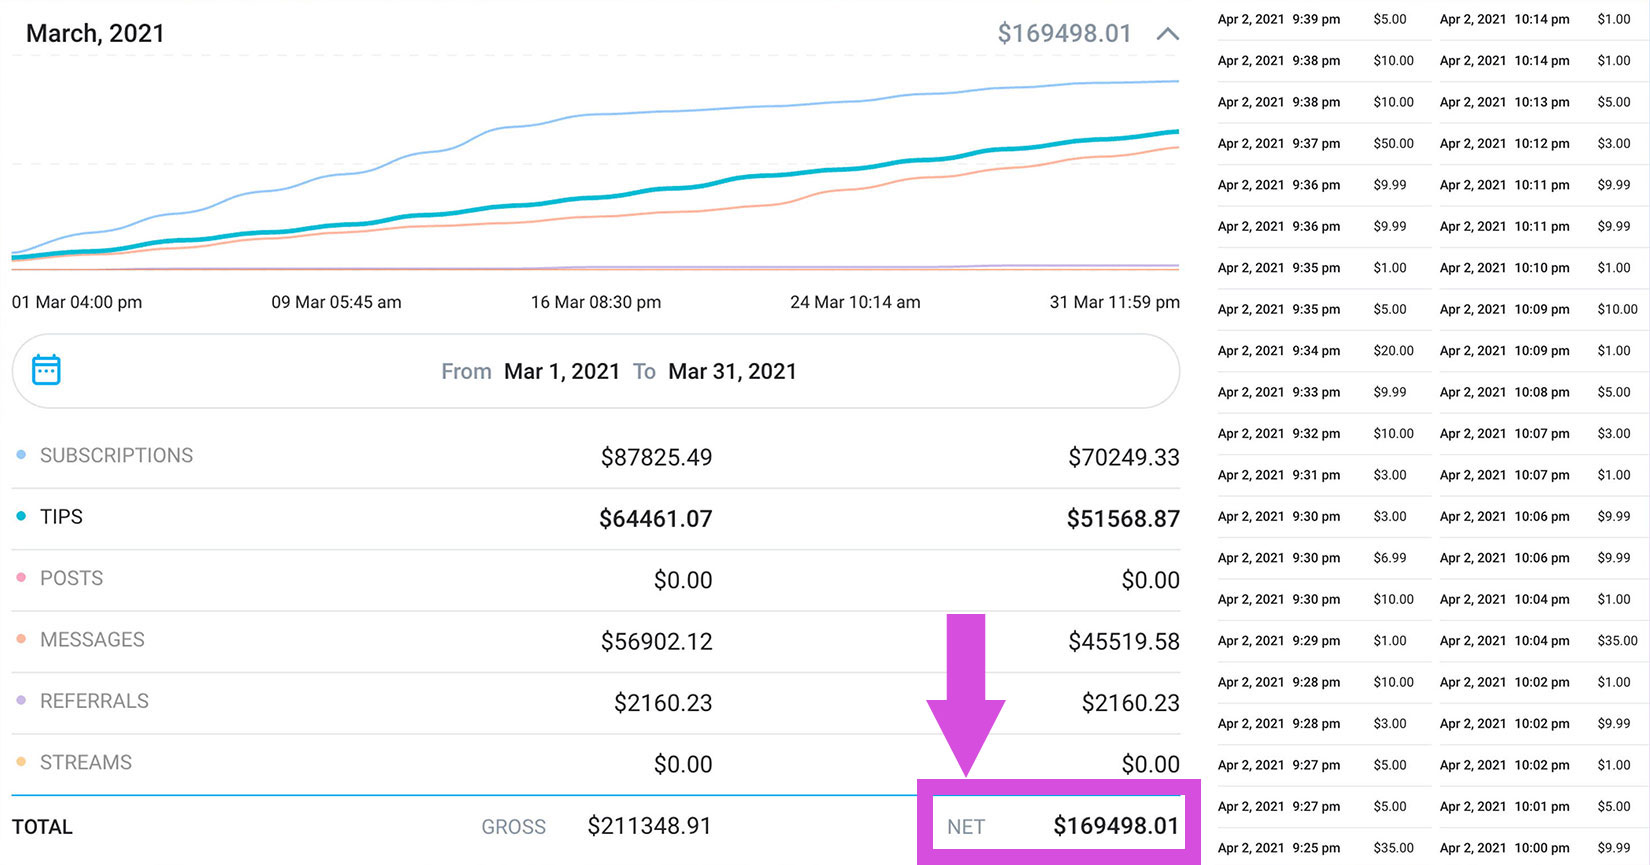Toggle the Tips series teal dot
Screen dimensions: 1650x865
[x=21, y=516]
